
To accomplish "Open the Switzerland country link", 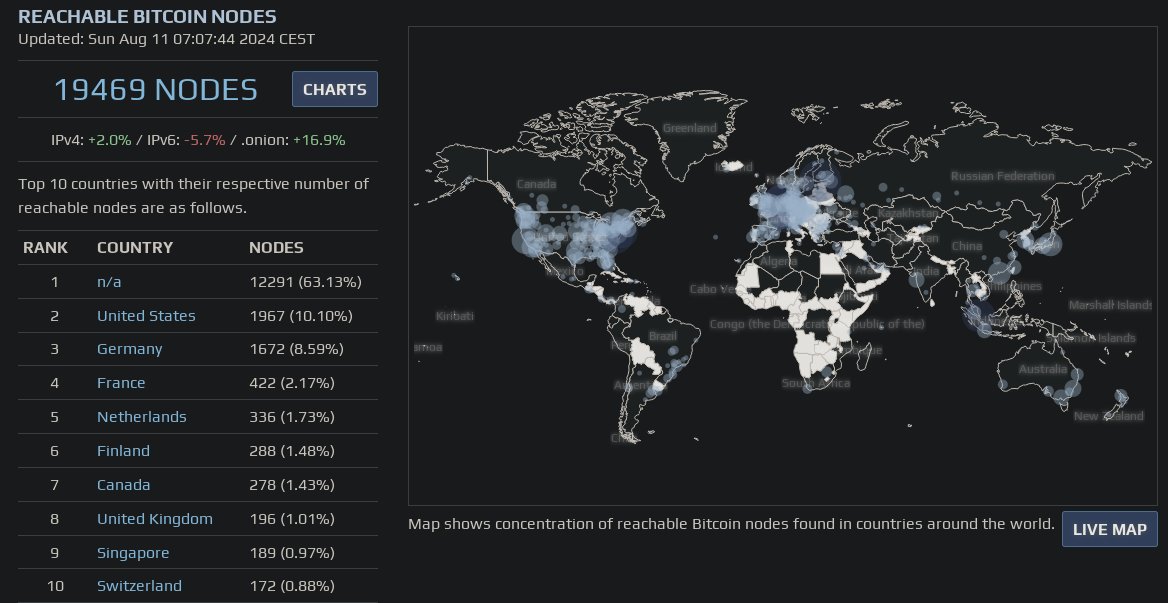I will click(x=139, y=586).
